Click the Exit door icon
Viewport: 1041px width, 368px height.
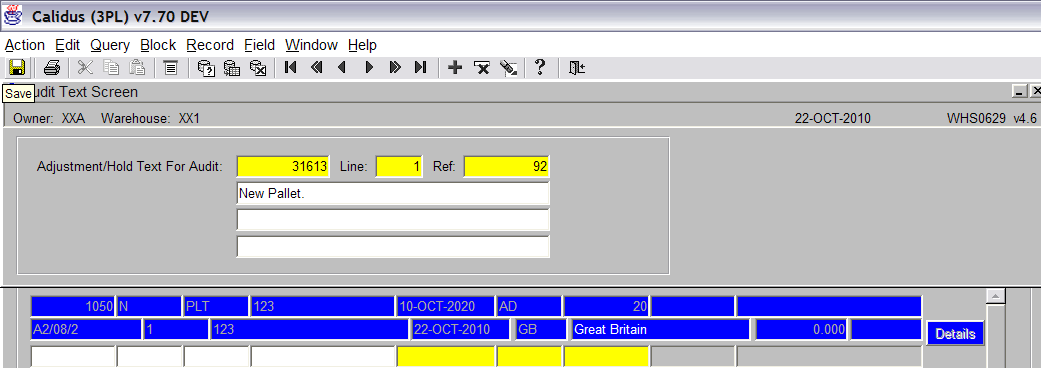(x=576, y=67)
